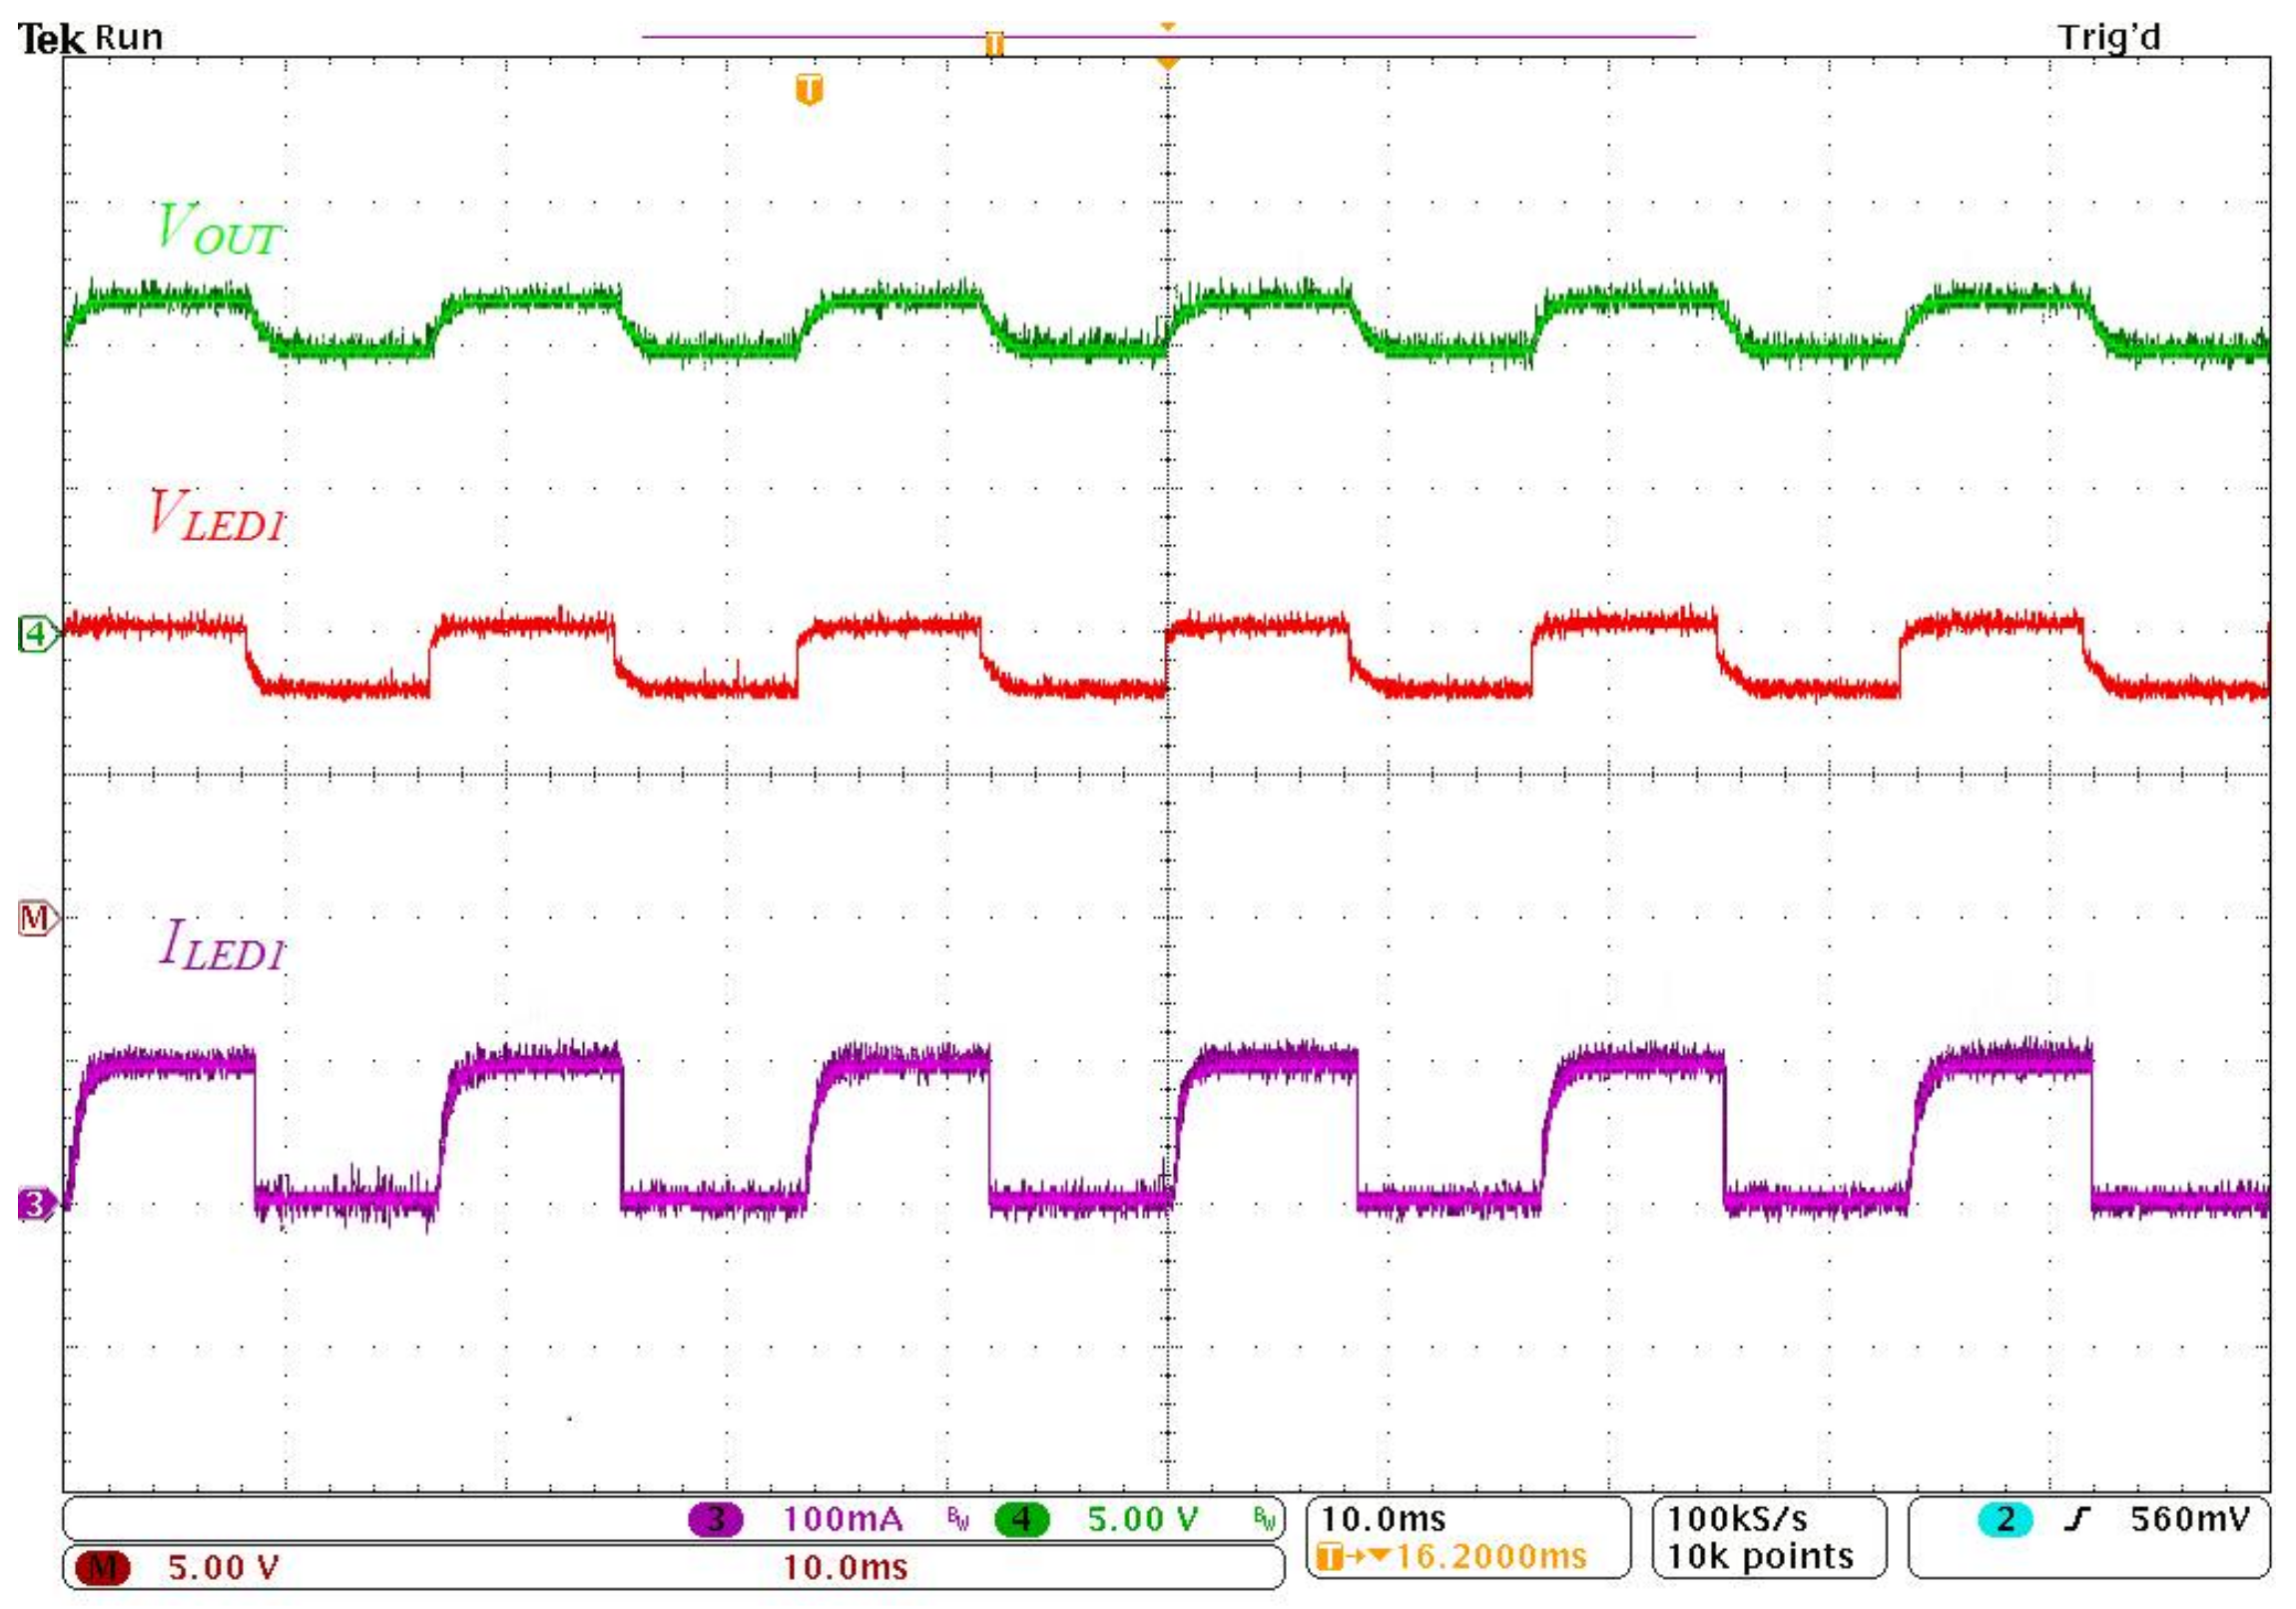Select the red math M badge
This screenshot has height=1609, width=2296.
pyautogui.click(x=103, y=1567)
